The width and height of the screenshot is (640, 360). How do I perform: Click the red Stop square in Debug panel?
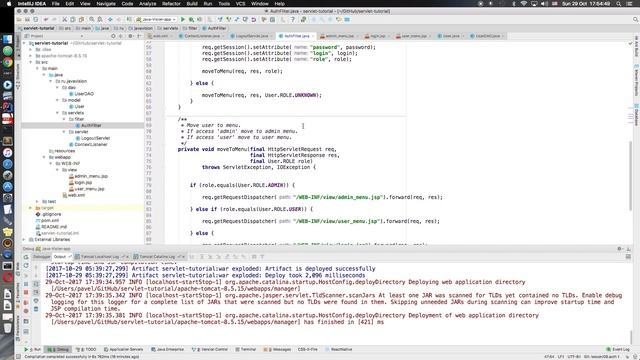pos(26,292)
